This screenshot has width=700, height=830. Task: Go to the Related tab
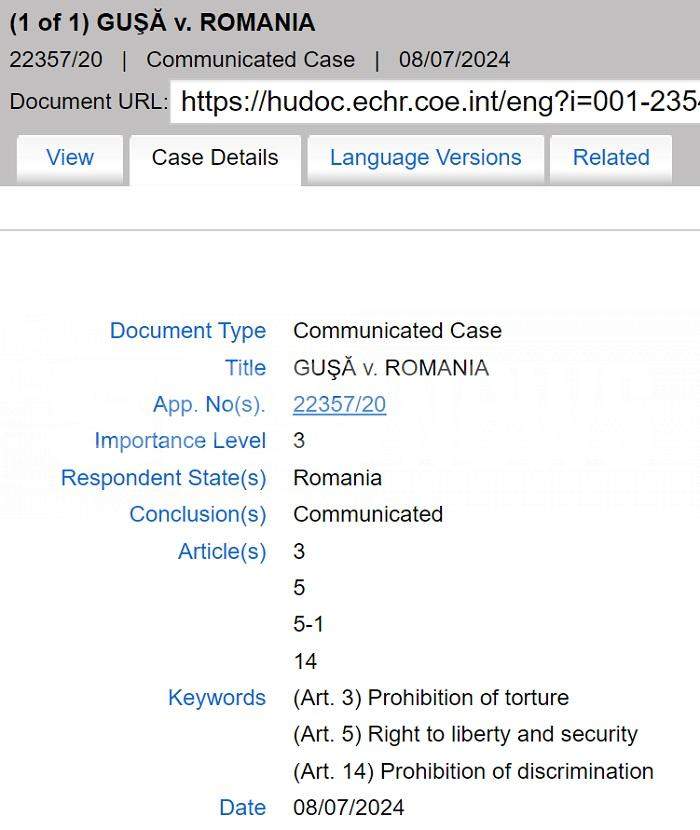[611, 158]
